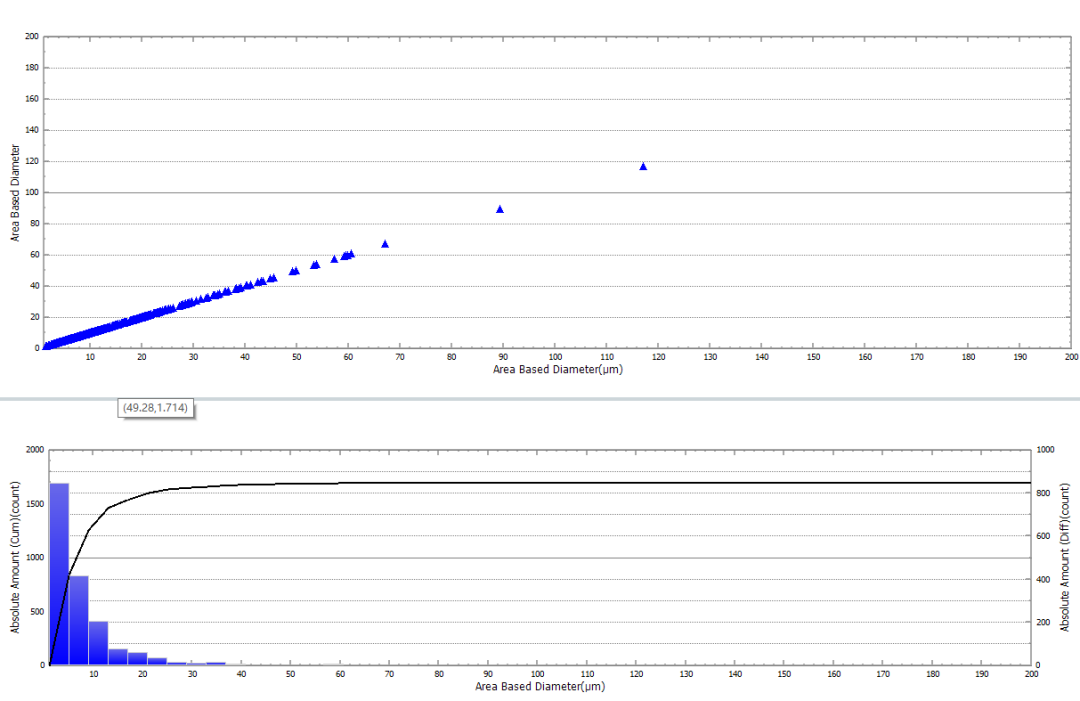Image resolution: width=1080 pixels, height=701 pixels.
Task: Click the divider between the two charts
Action: [540, 398]
